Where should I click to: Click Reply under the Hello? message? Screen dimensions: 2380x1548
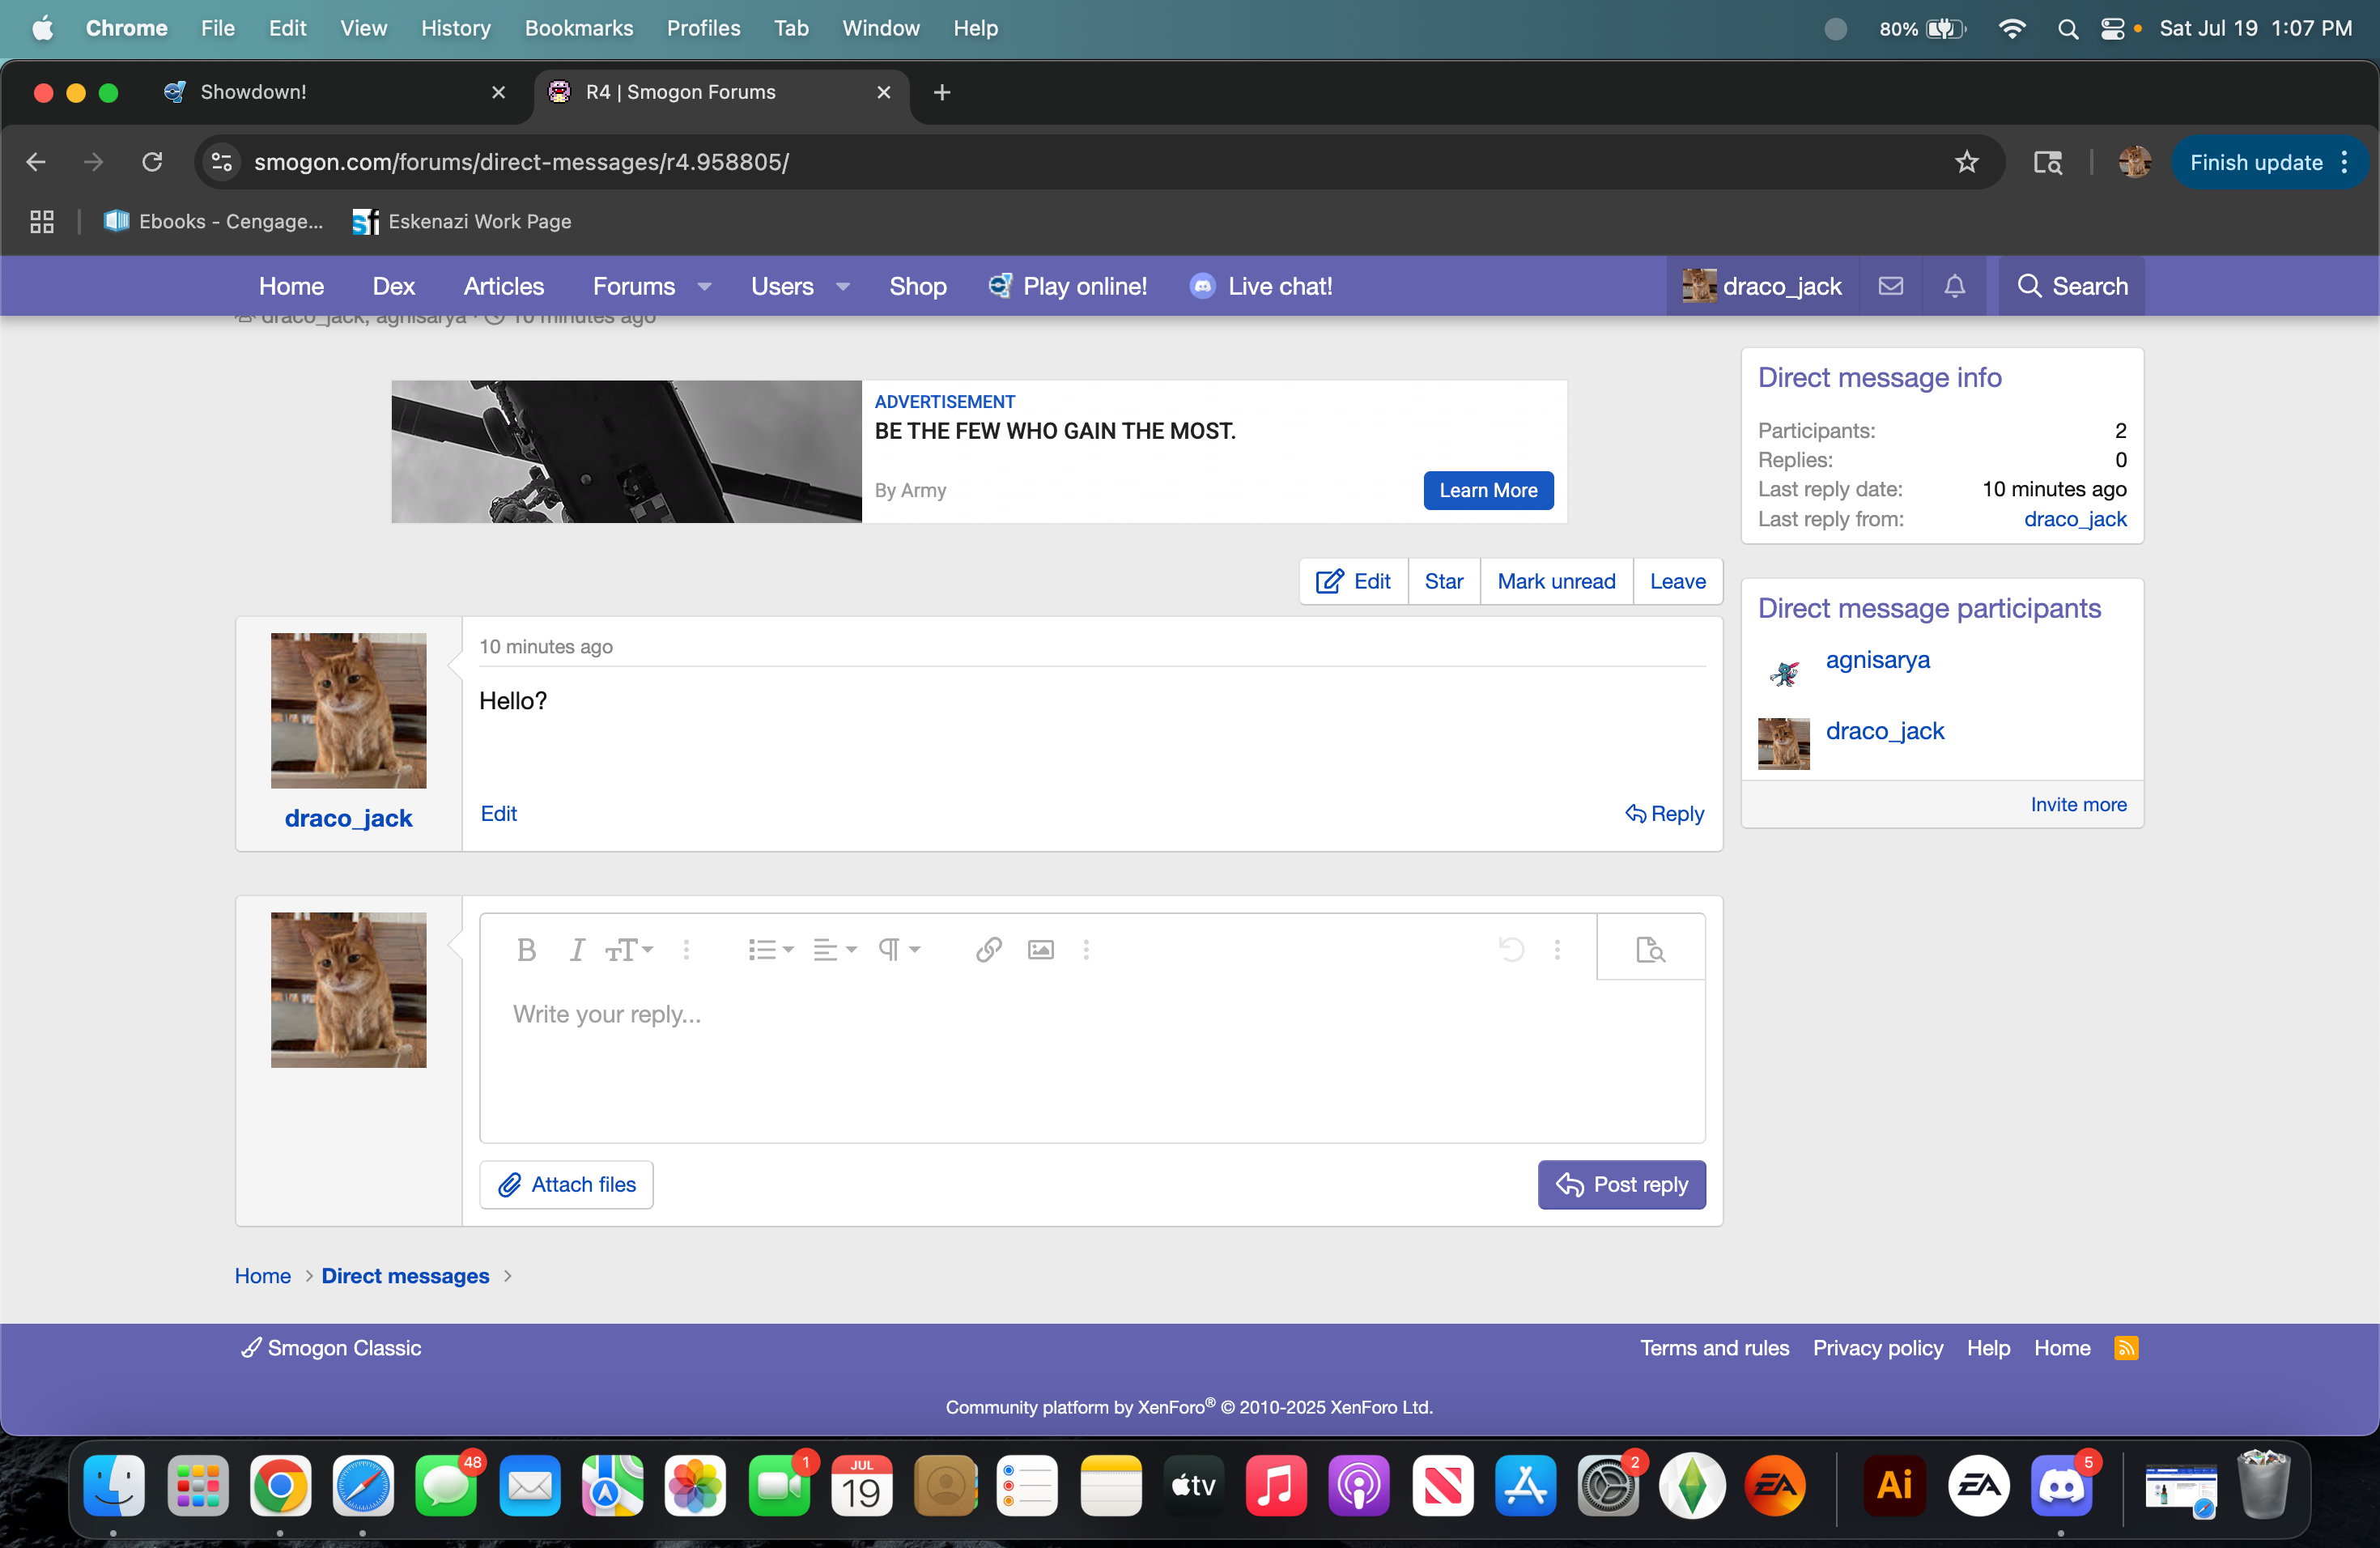(x=1664, y=813)
